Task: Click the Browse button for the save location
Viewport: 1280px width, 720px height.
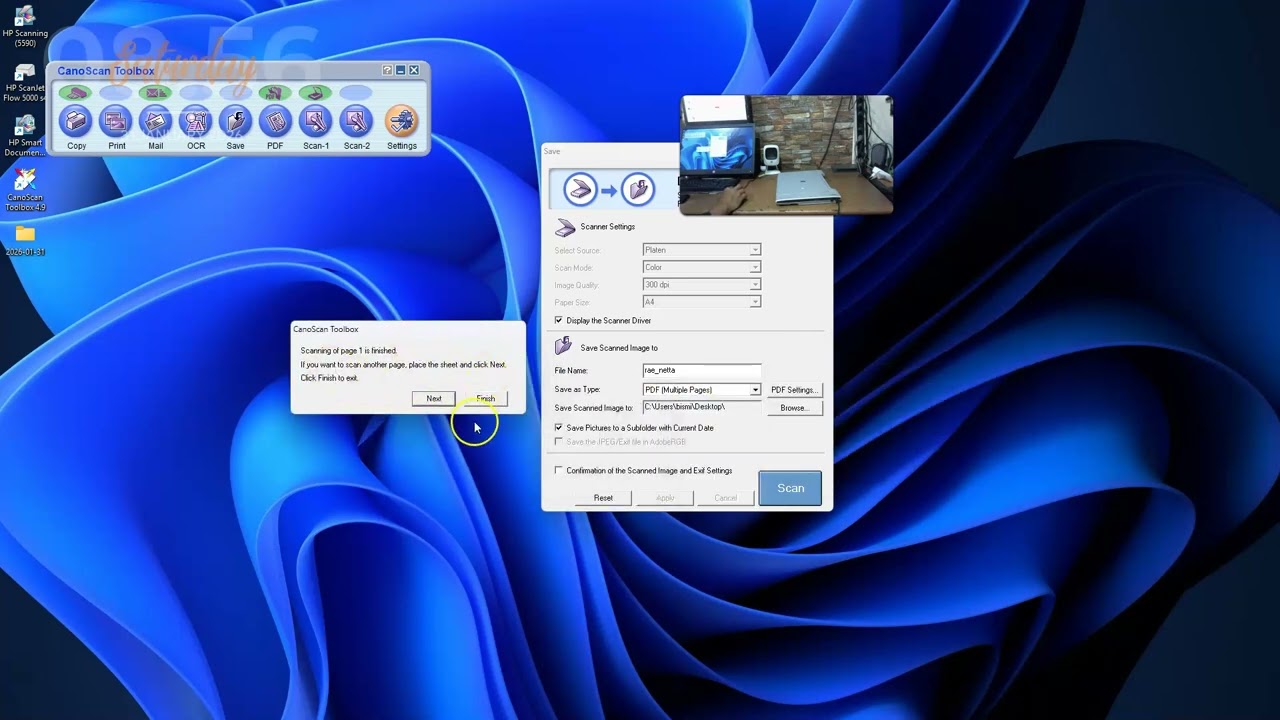Action: [794, 408]
